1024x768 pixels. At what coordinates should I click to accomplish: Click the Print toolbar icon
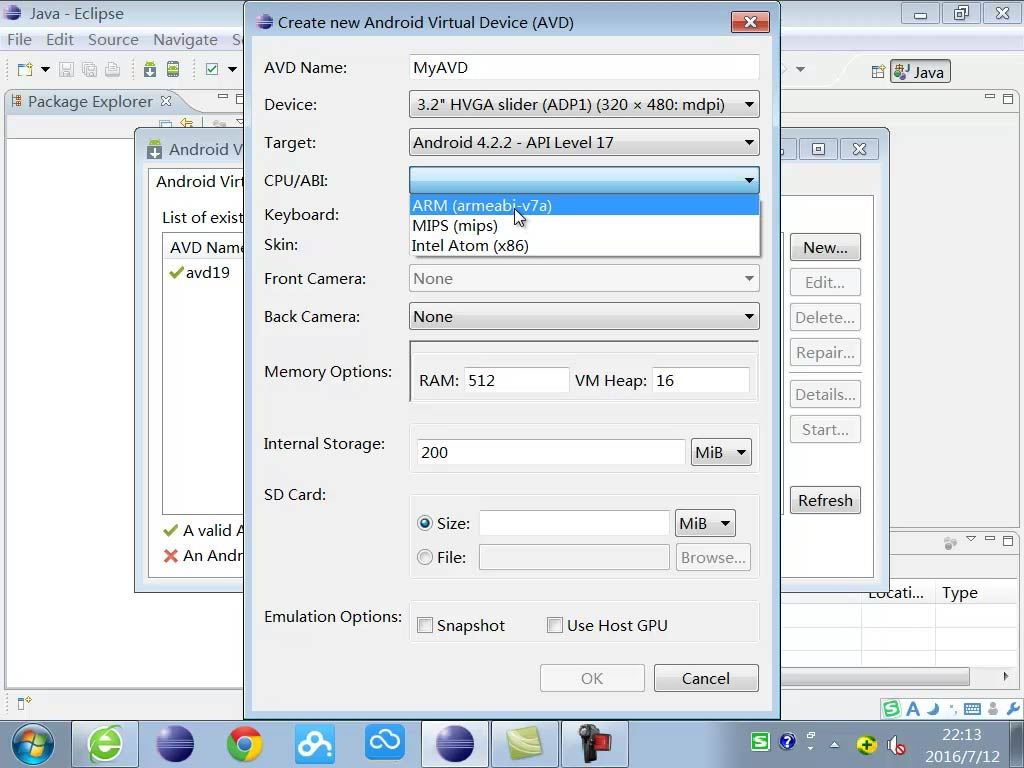click(x=112, y=69)
